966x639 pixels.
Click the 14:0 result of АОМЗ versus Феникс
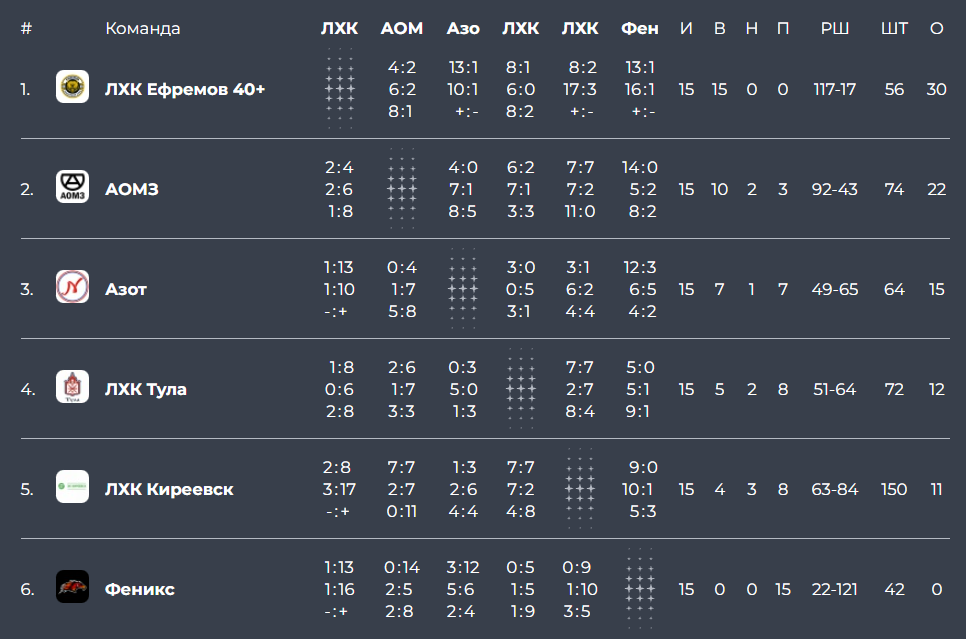639,168
